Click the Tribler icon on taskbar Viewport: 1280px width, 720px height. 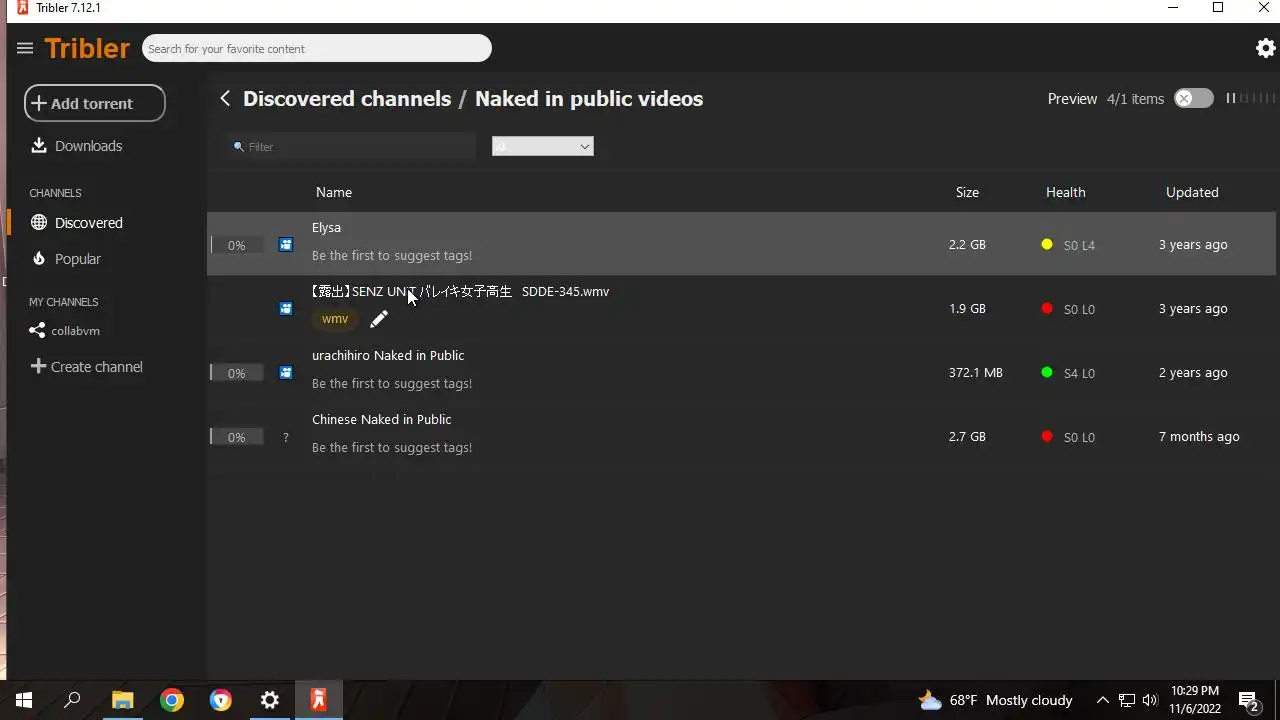click(319, 700)
